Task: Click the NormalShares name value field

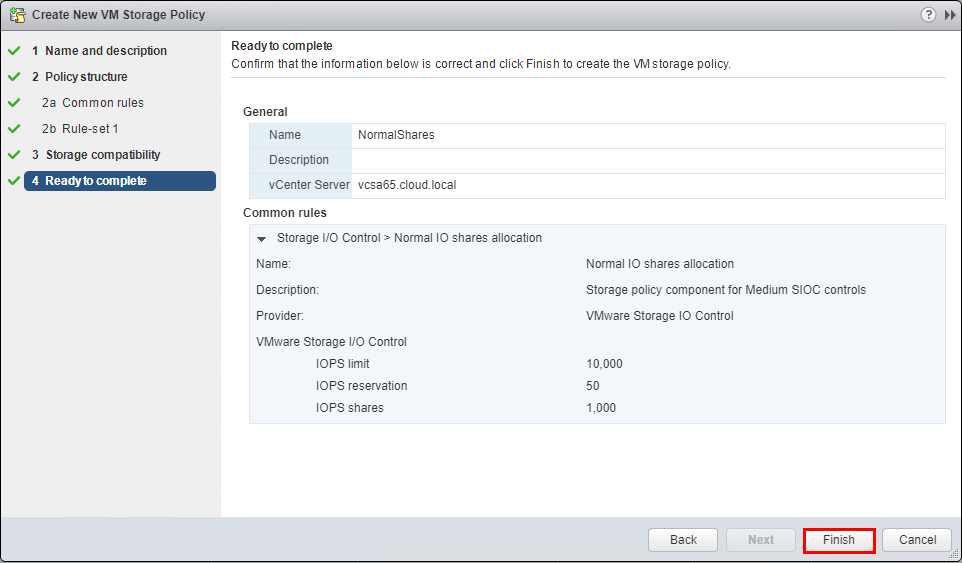Action: click(396, 135)
